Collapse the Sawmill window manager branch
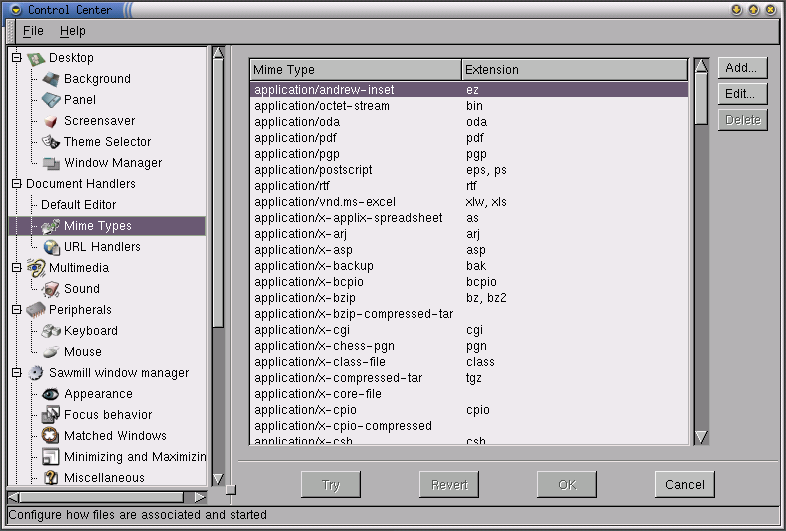Screen dimensions: 786x531 click(x=16, y=373)
